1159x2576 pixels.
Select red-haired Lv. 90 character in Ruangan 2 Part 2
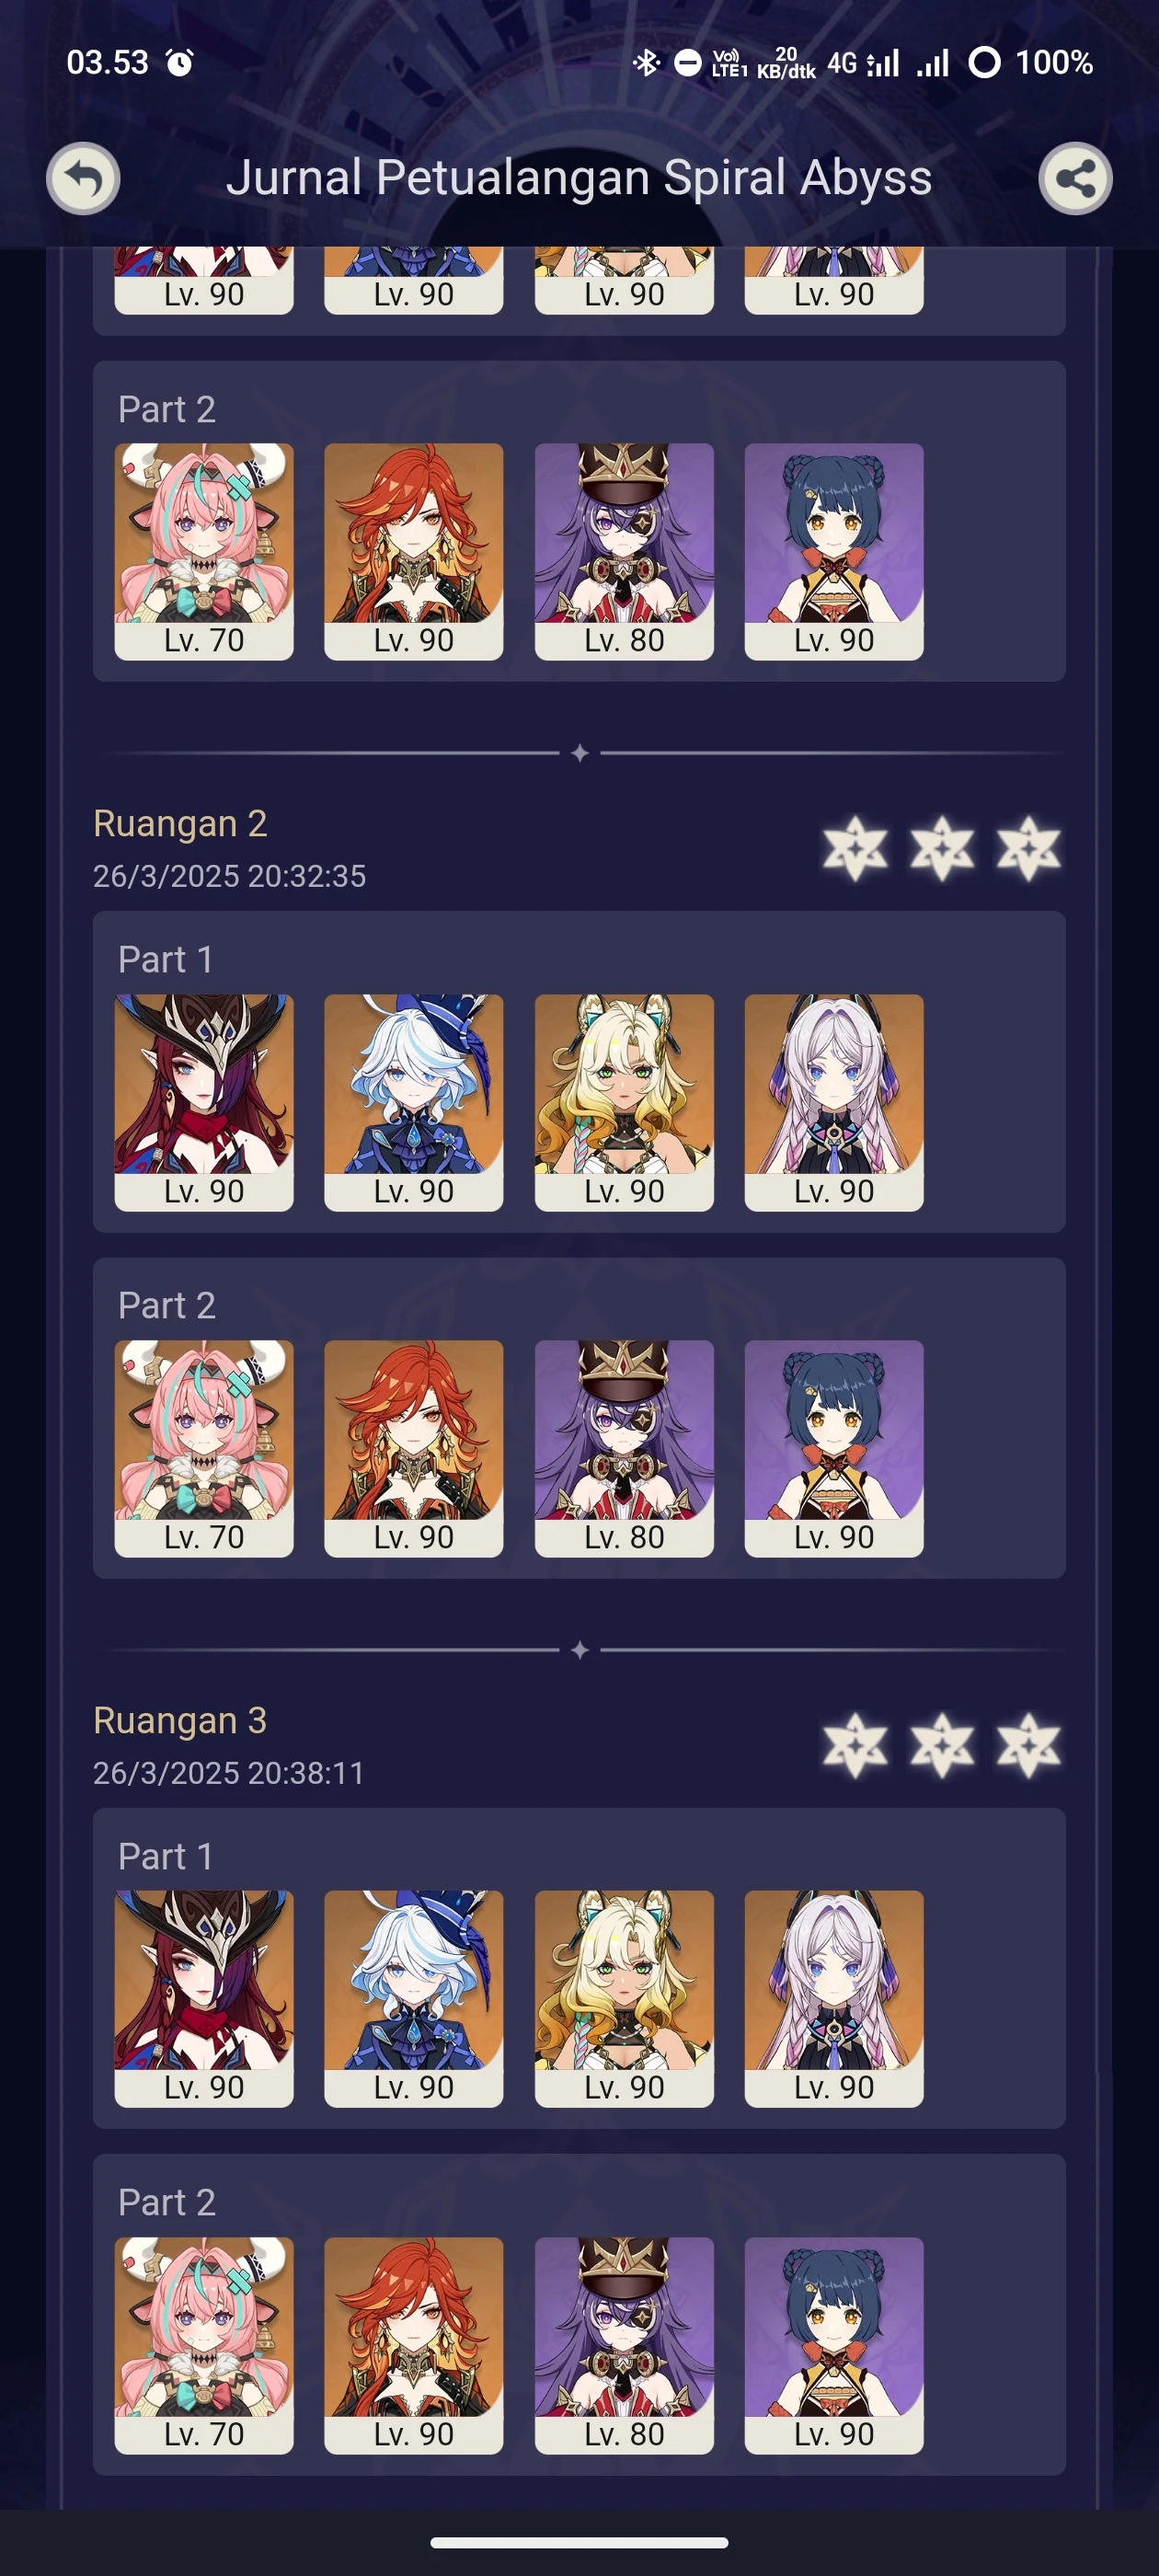coord(414,1448)
